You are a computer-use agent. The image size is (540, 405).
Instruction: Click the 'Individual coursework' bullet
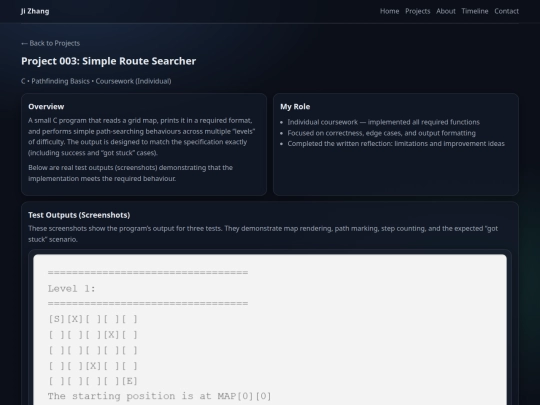(384, 122)
